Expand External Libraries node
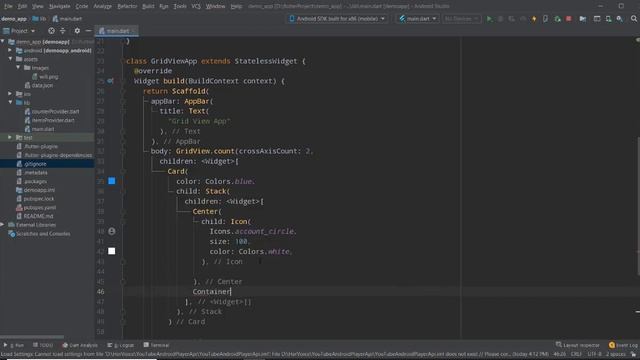Screen dimensions: 640x360 tap(3, 224)
